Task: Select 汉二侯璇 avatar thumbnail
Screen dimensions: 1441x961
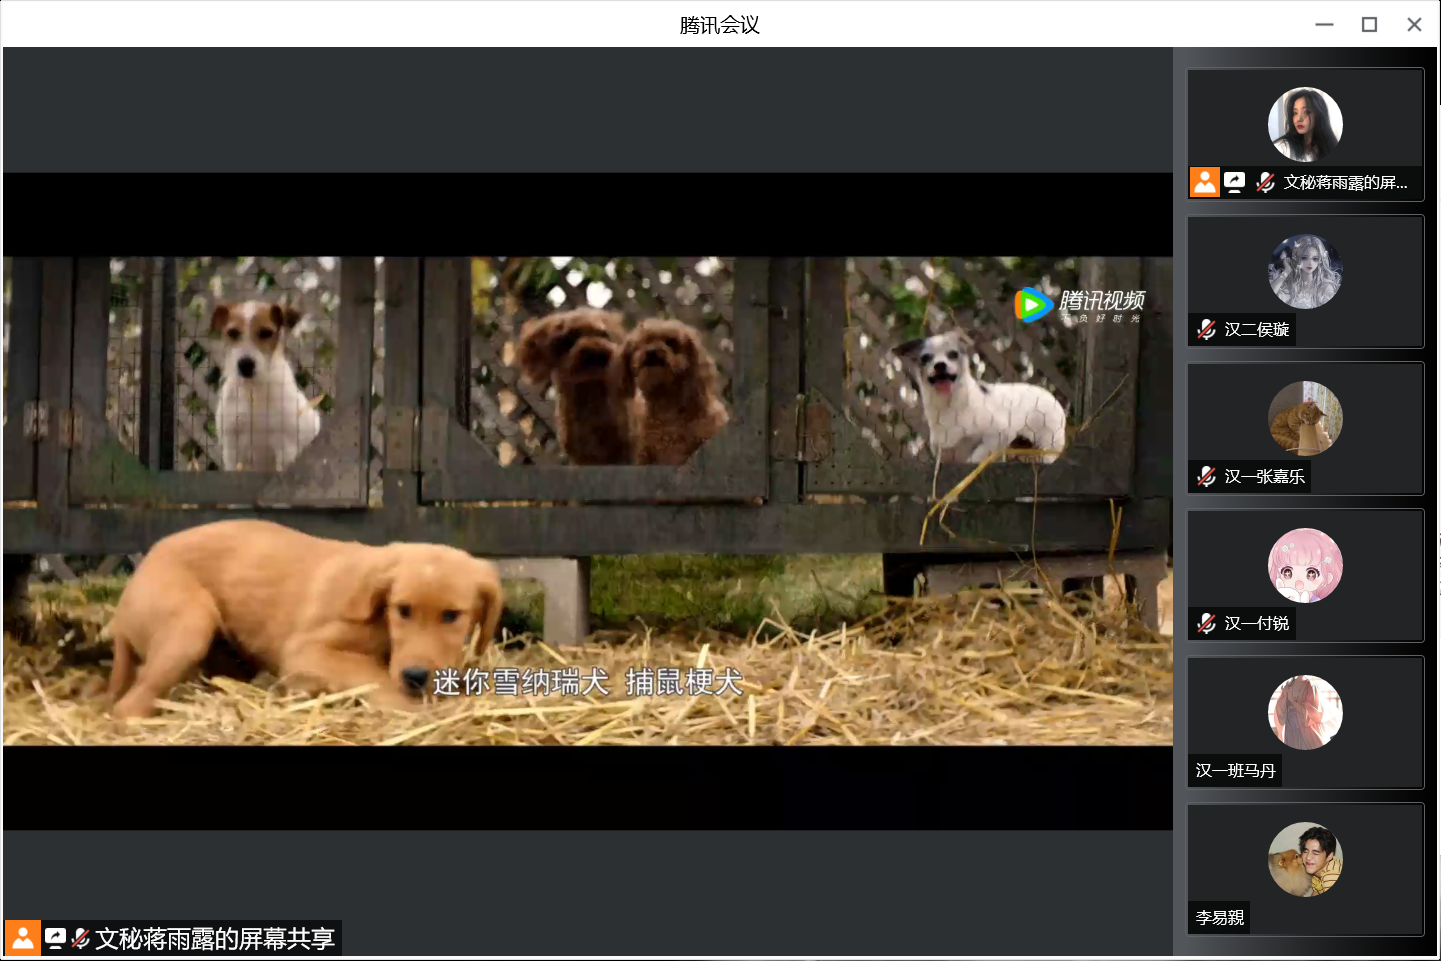Action: point(1305,271)
